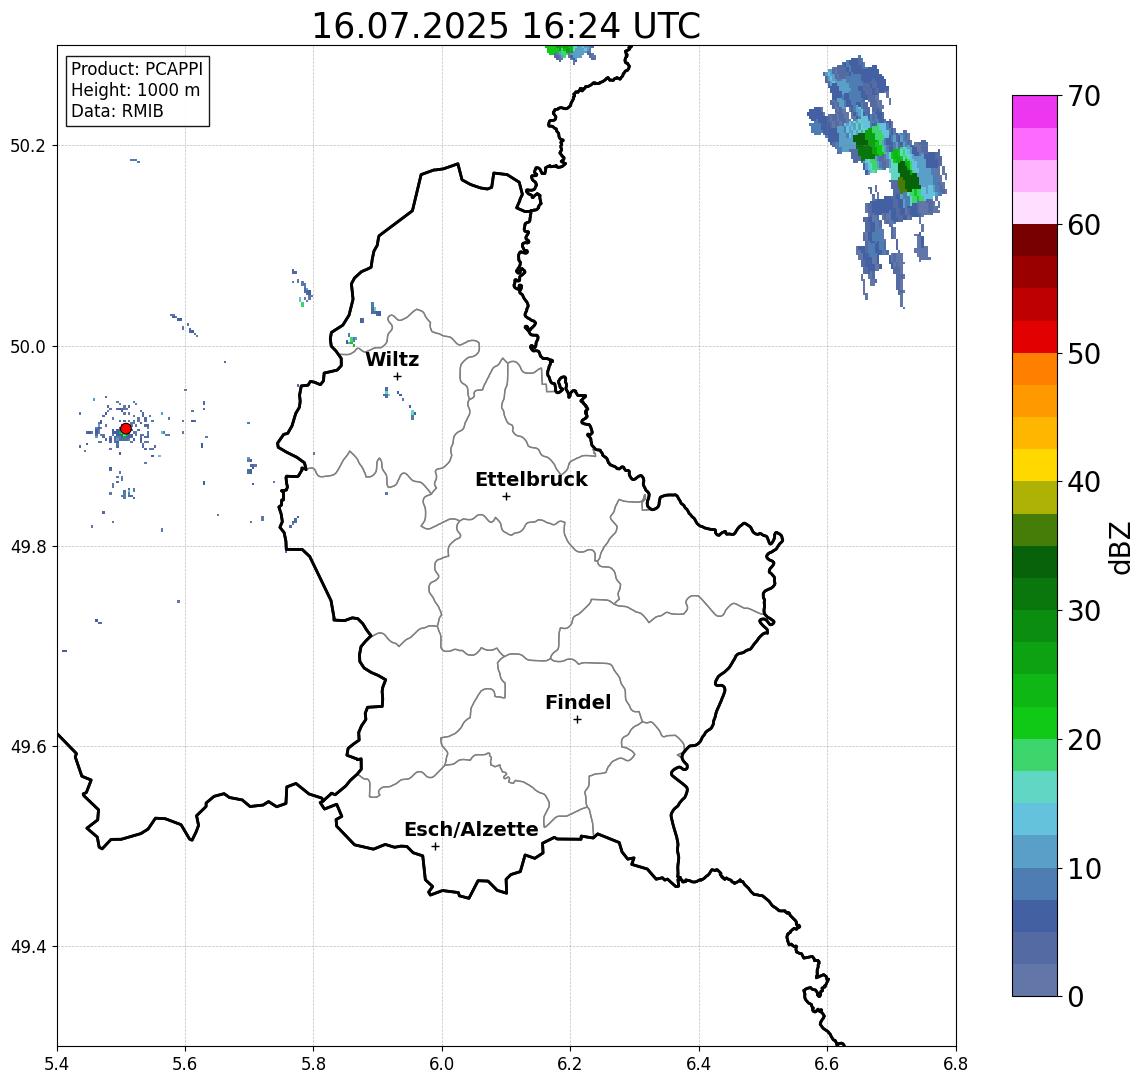Click the longitude tick label 5.4
This screenshot has width=1145, height=1084.
[57, 1064]
